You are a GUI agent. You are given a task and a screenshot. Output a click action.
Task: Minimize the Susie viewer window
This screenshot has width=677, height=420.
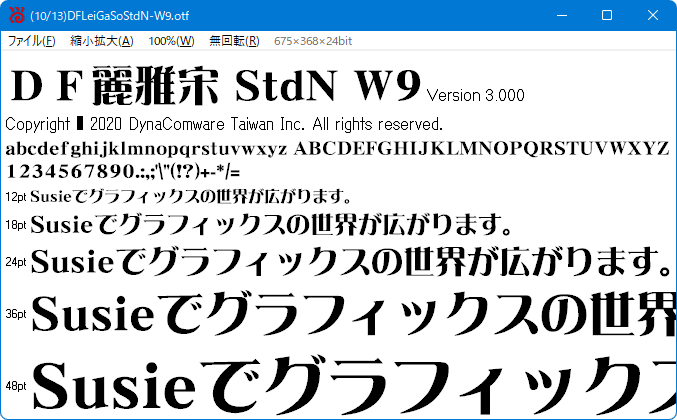coord(562,15)
